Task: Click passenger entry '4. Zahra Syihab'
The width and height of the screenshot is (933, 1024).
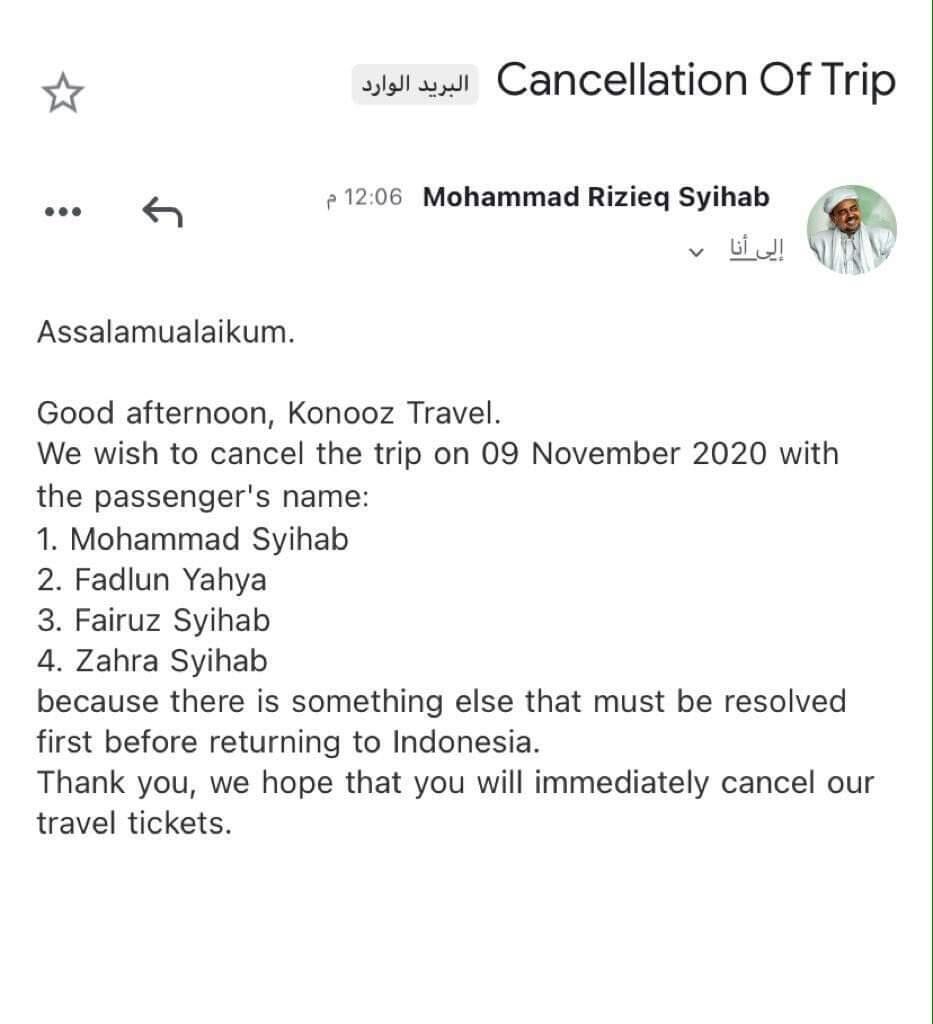Action: (152, 660)
